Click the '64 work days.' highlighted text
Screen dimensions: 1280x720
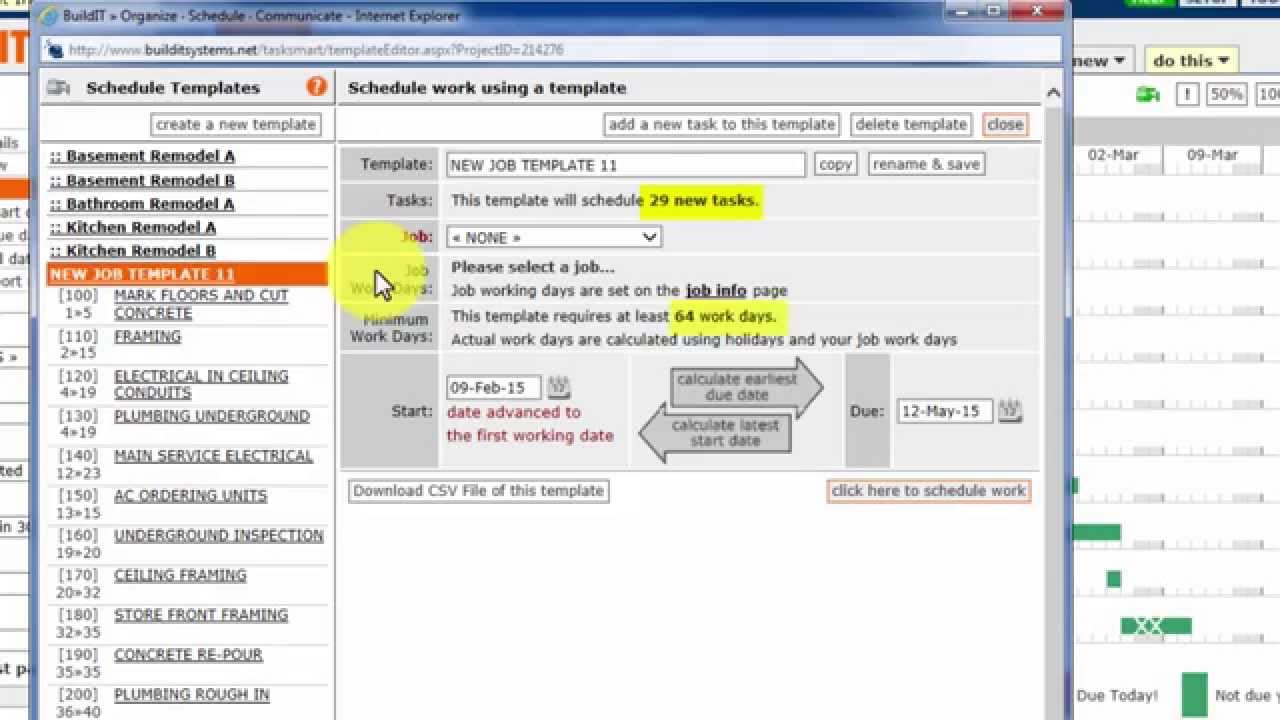click(725, 316)
